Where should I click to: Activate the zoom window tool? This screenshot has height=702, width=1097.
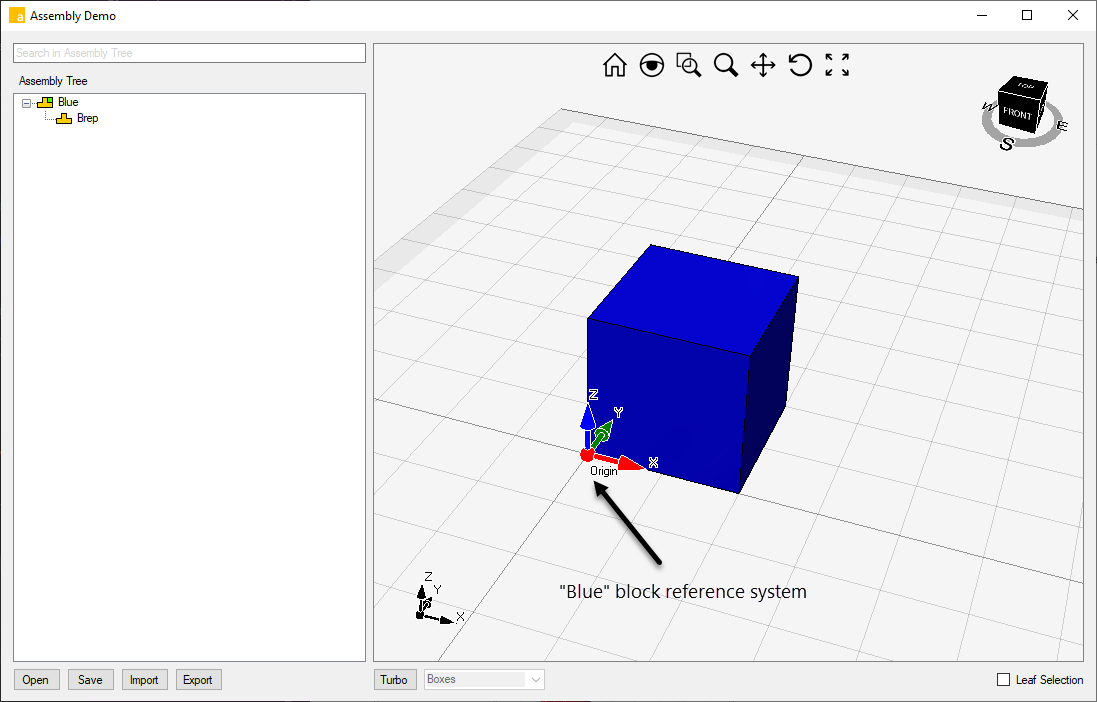click(688, 64)
